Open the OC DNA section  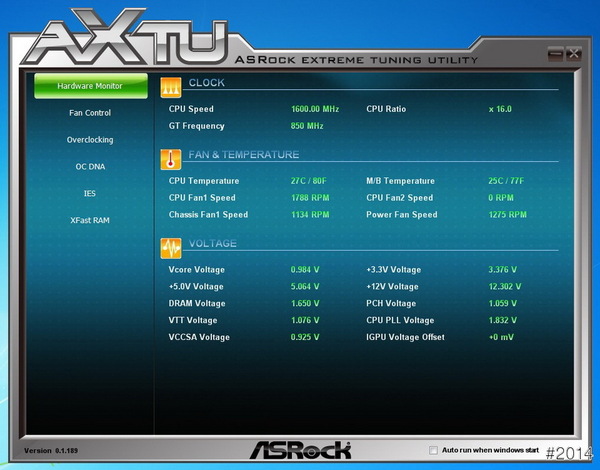pos(90,167)
